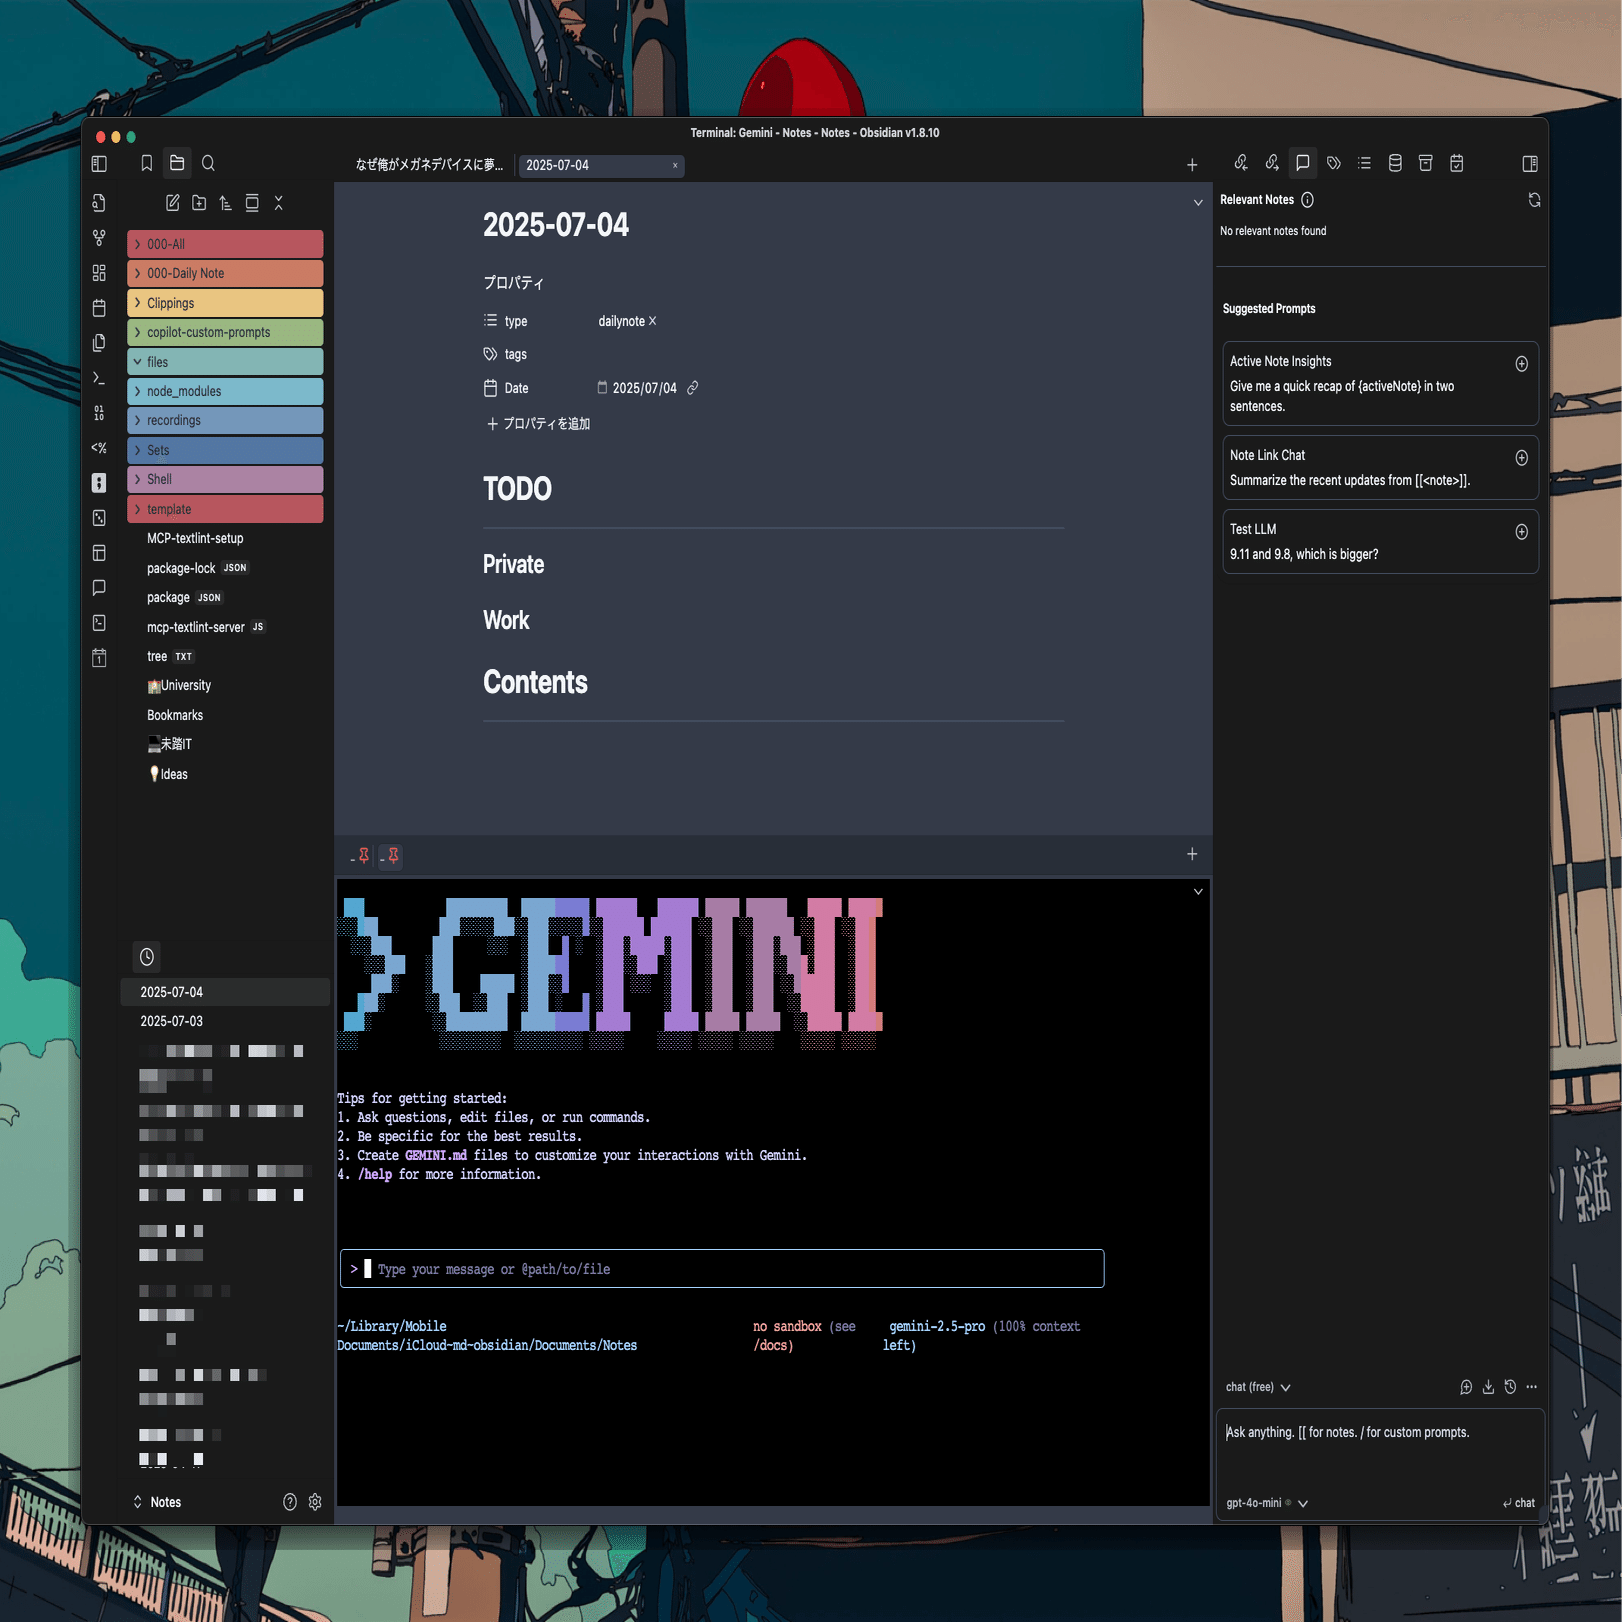Switch to the なぜ俺がメガネデバイス tab
The image size is (1622, 1622).
(430, 165)
